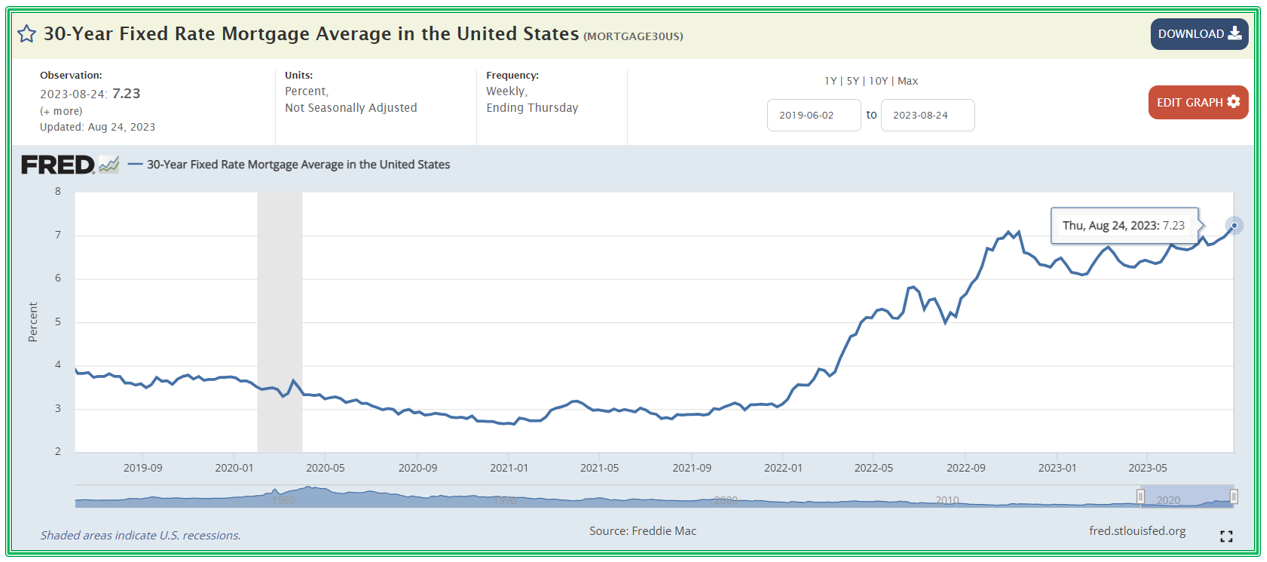
Task: Click the end date field 2023-08-24
Action: tap(927, 115)
